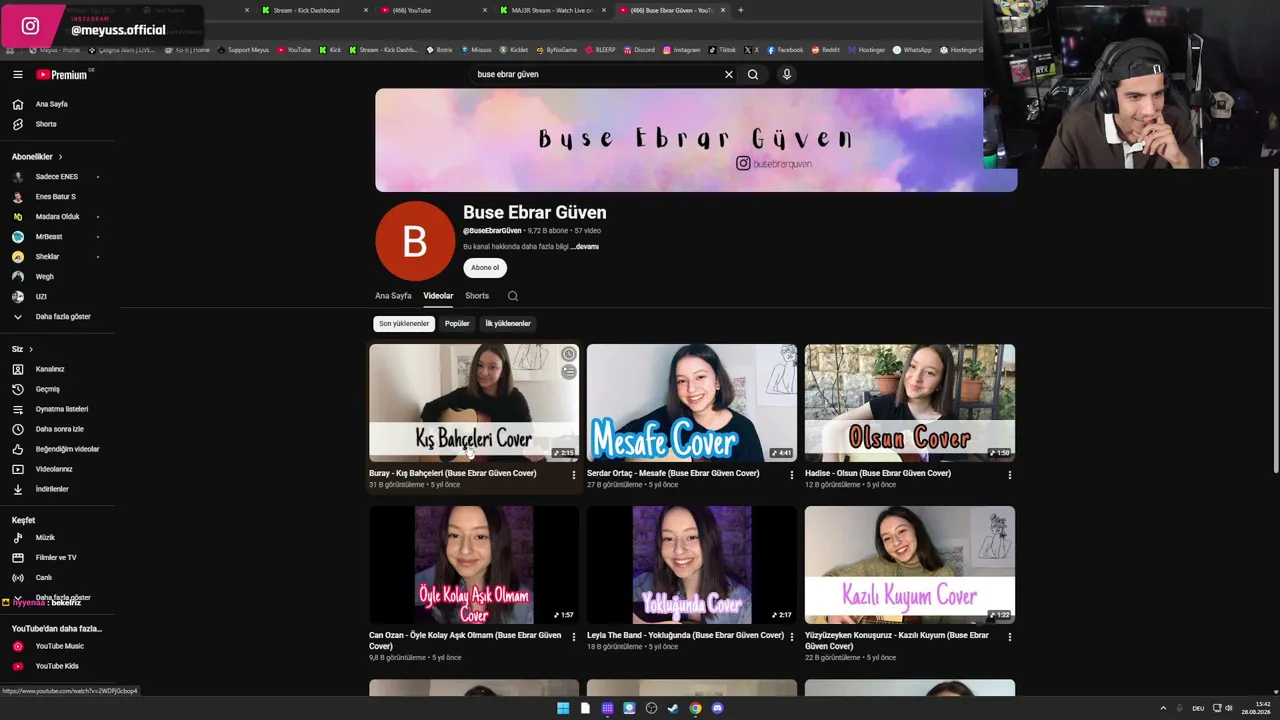Open options for Olsun Cover video
The height and width of the screenshot is (720, 1280).
click(x=1010, y=475)
